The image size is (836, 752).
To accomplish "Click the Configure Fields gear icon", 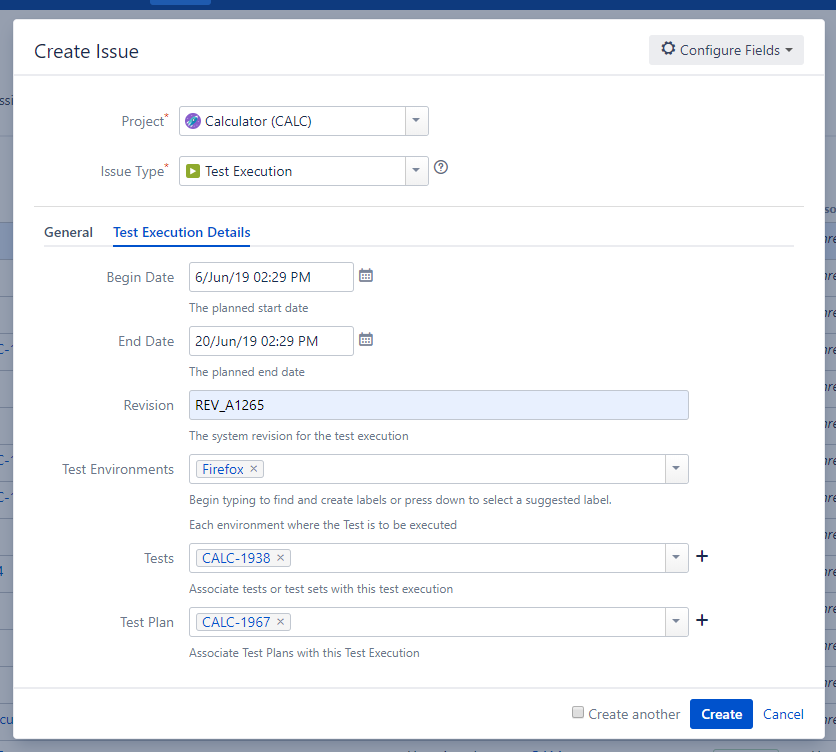I will tap(668, 49).
